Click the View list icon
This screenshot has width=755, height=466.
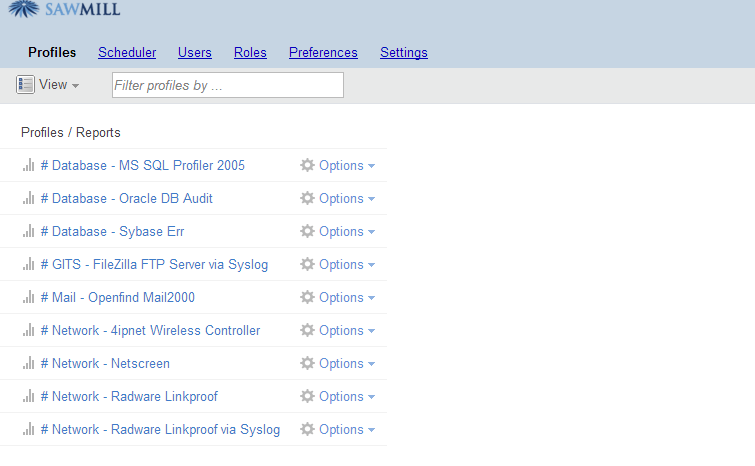pos(26,85)
